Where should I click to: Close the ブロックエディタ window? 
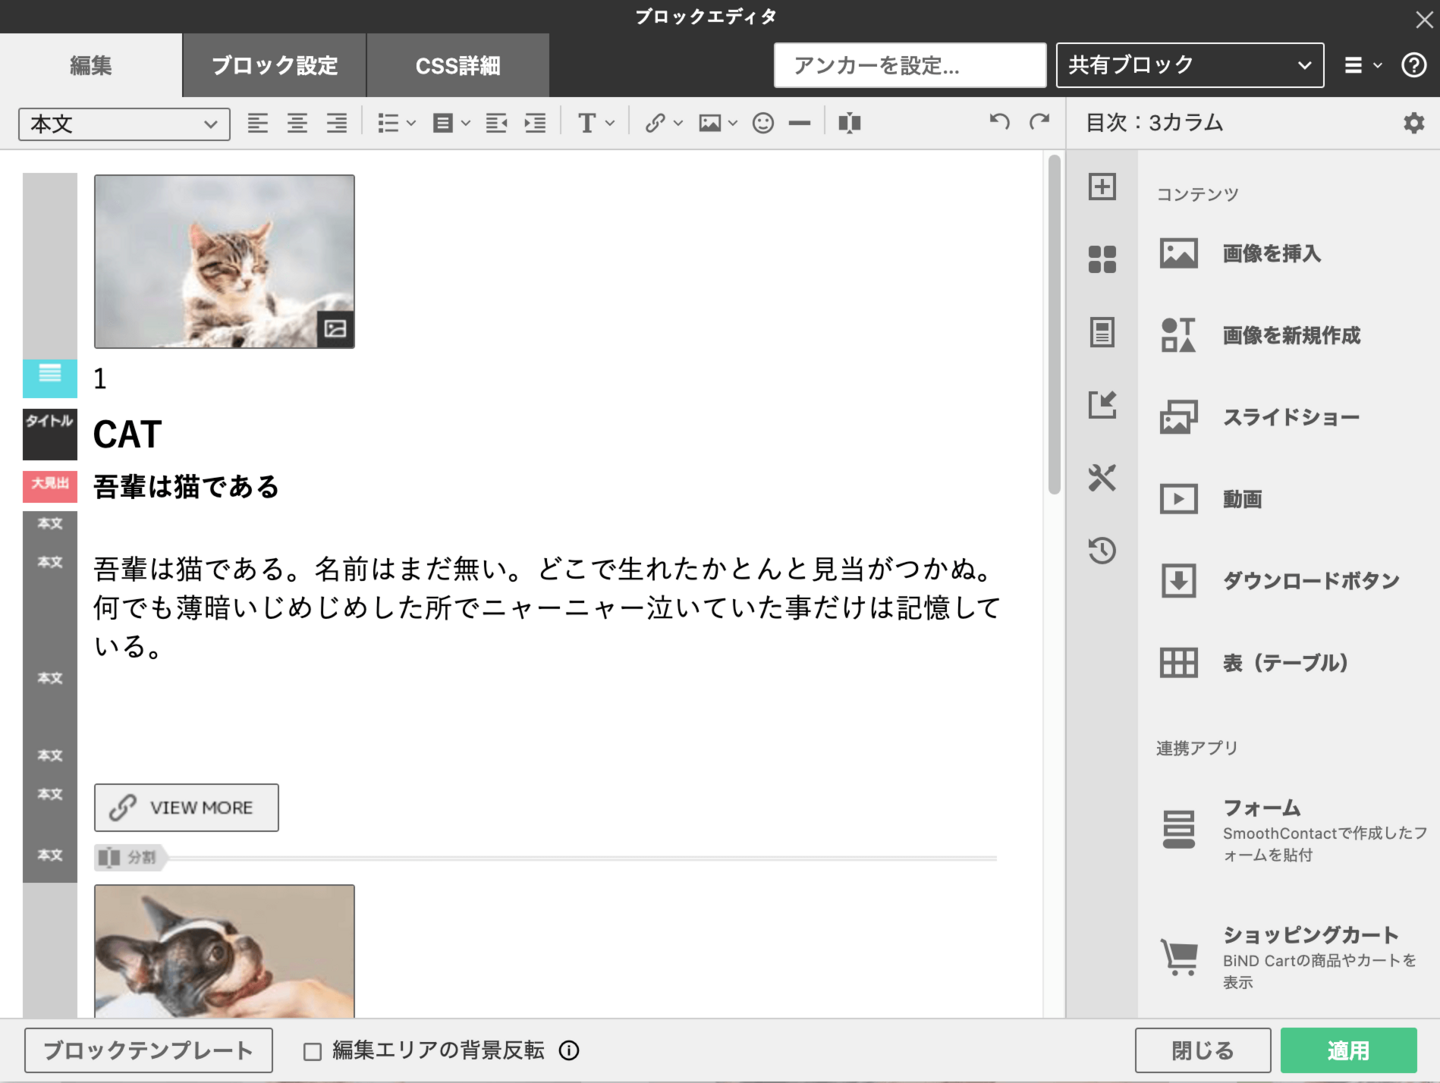[x=1424, y=18]
